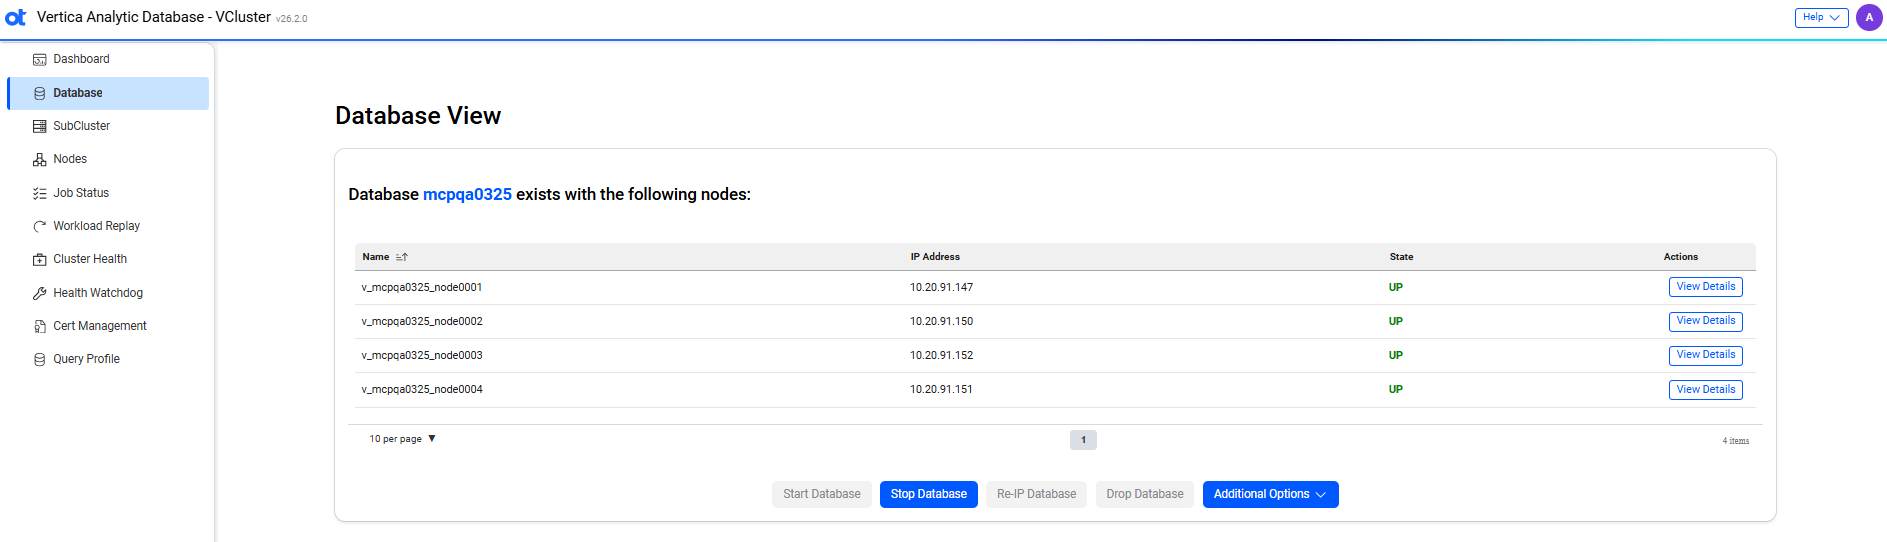Click version label v26.2.0
Screen dimensions: 1887x542
292,19
